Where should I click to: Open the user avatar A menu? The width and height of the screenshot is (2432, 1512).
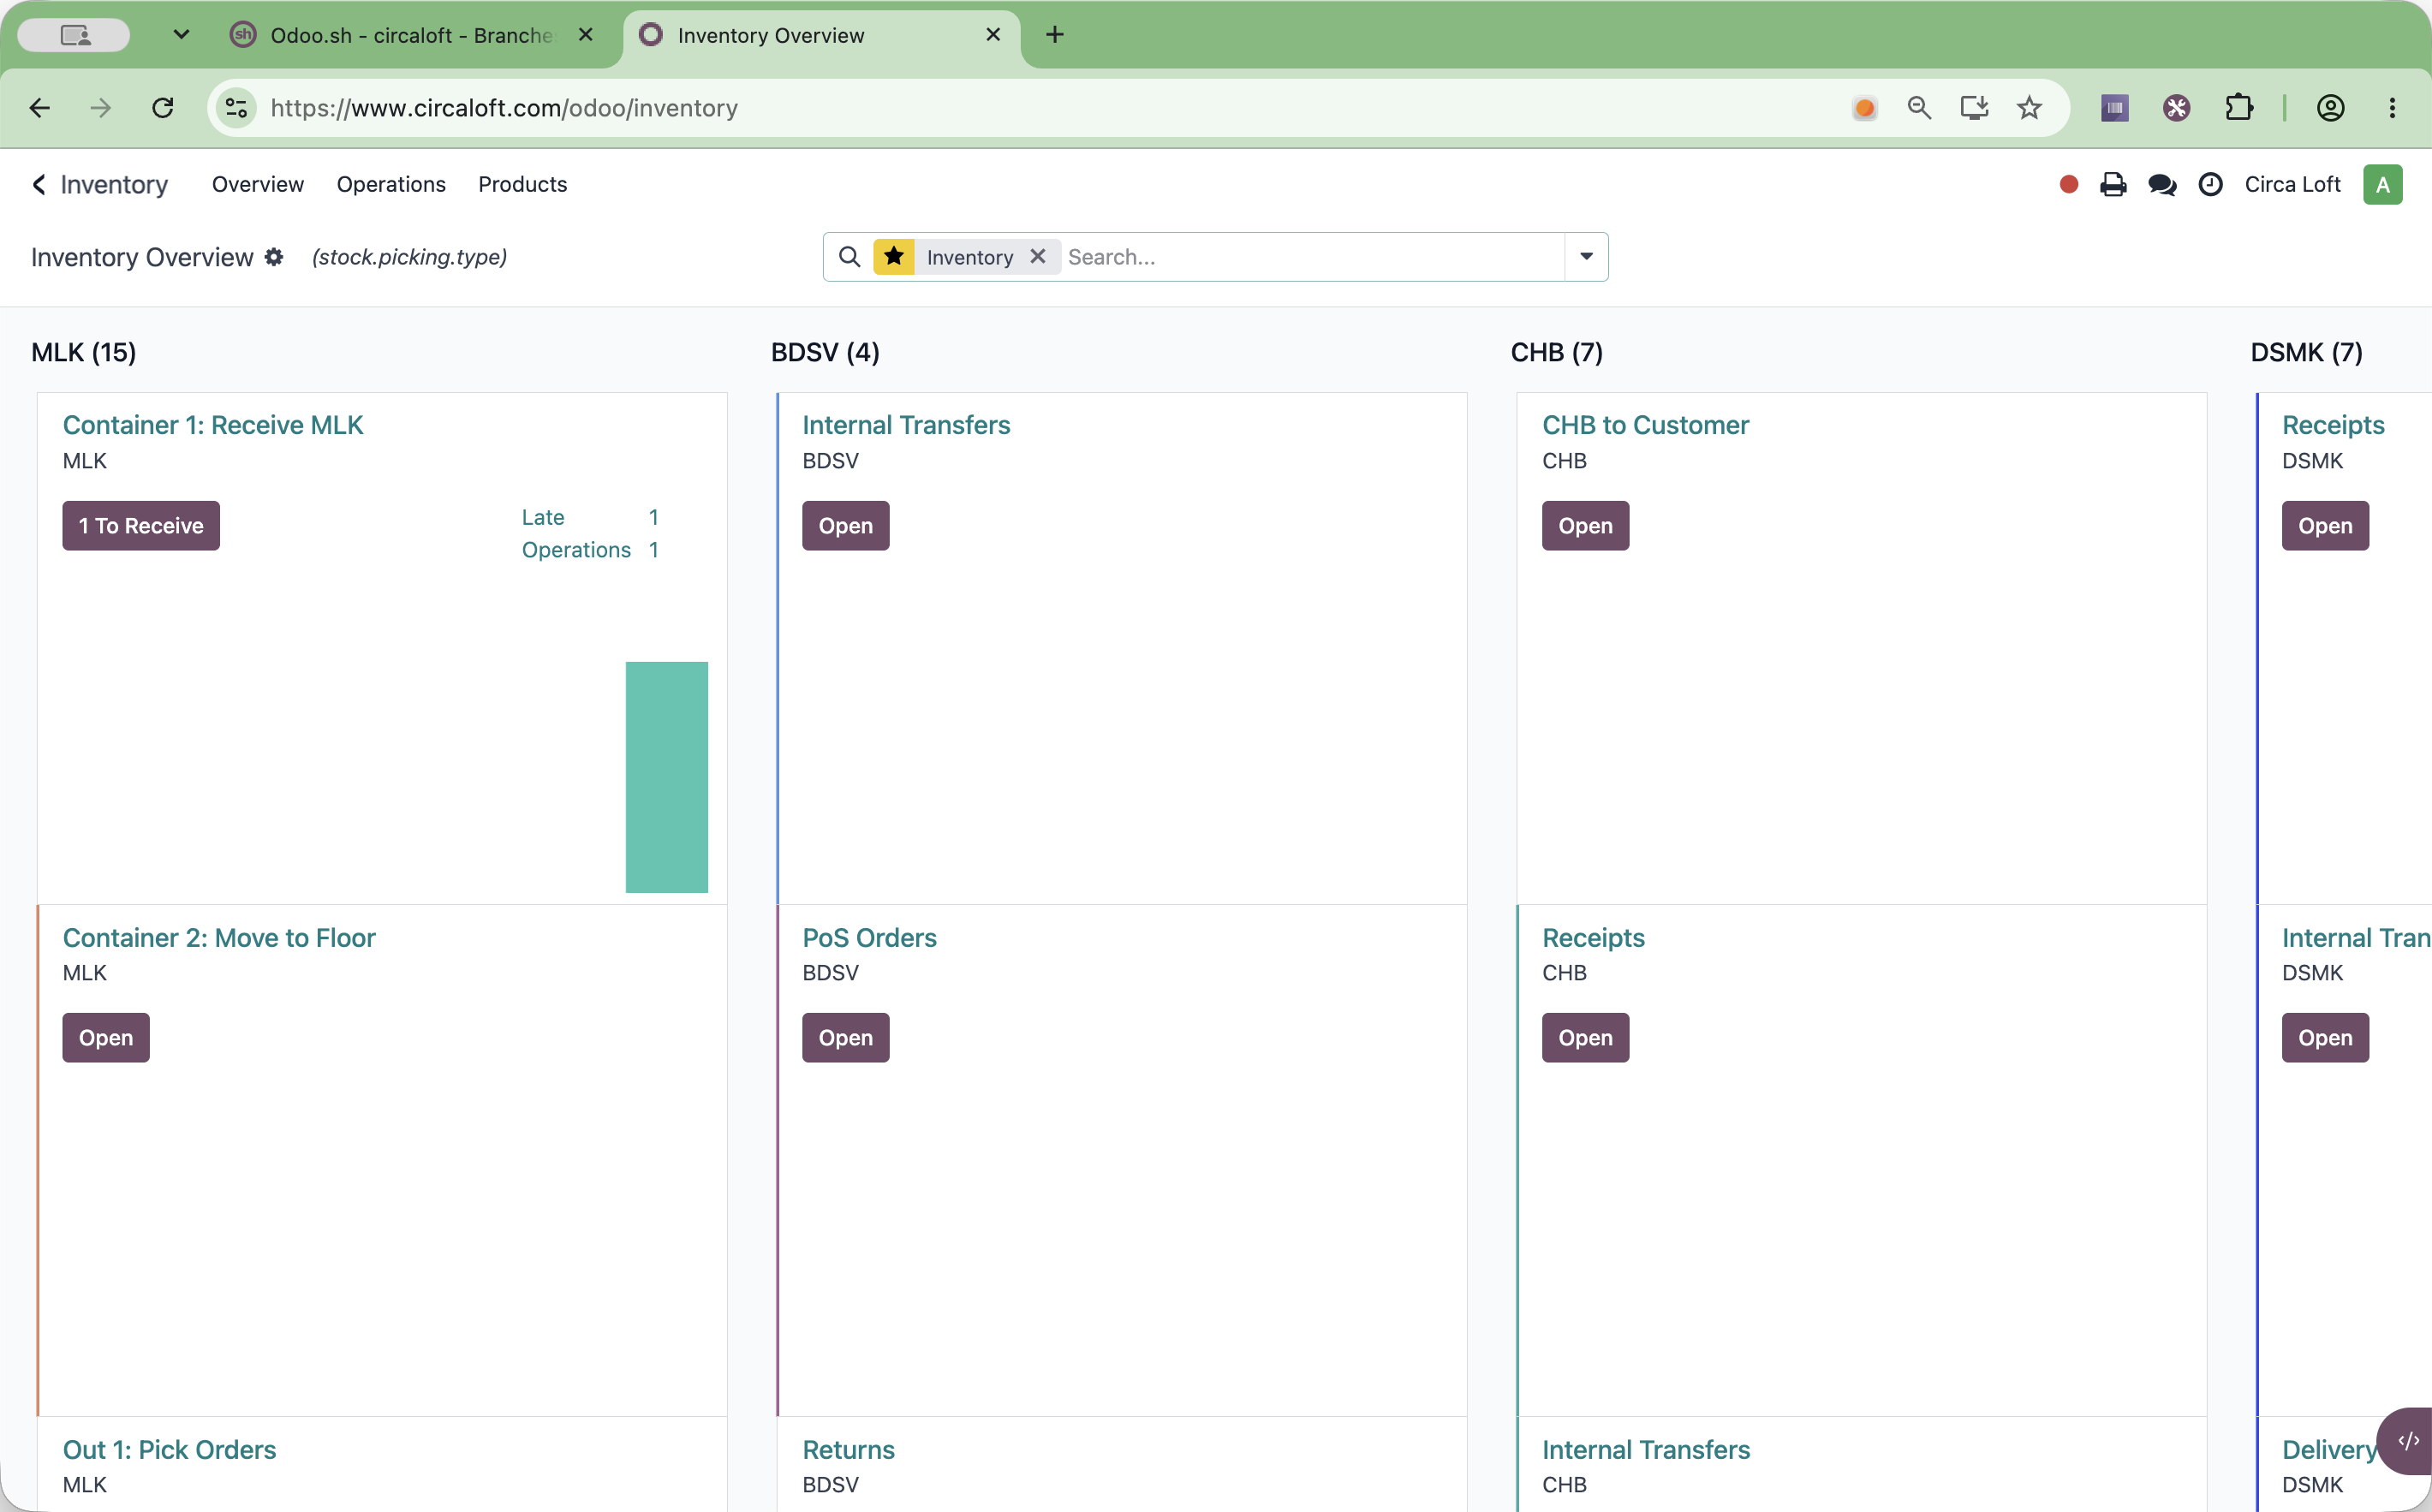(x=2383, y=184)
